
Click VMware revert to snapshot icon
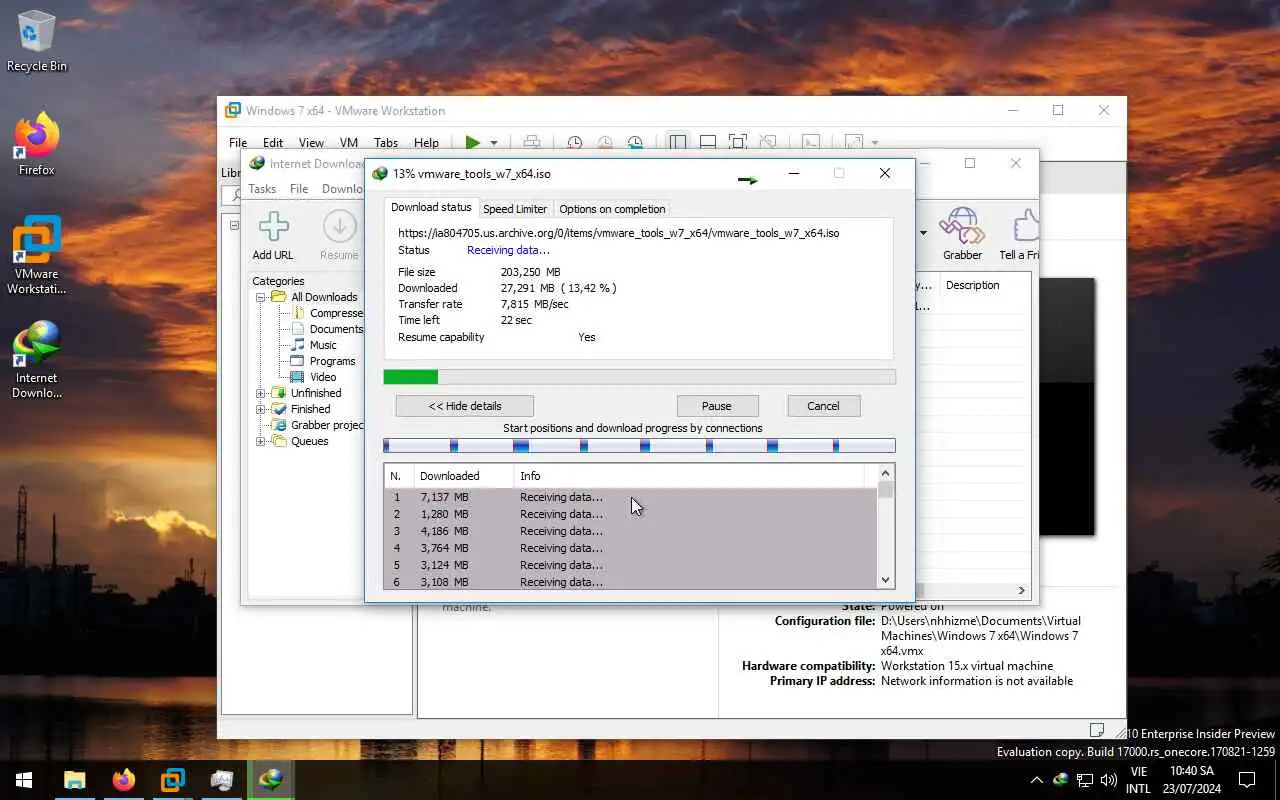pyautogui.click(x=605, y=143)
